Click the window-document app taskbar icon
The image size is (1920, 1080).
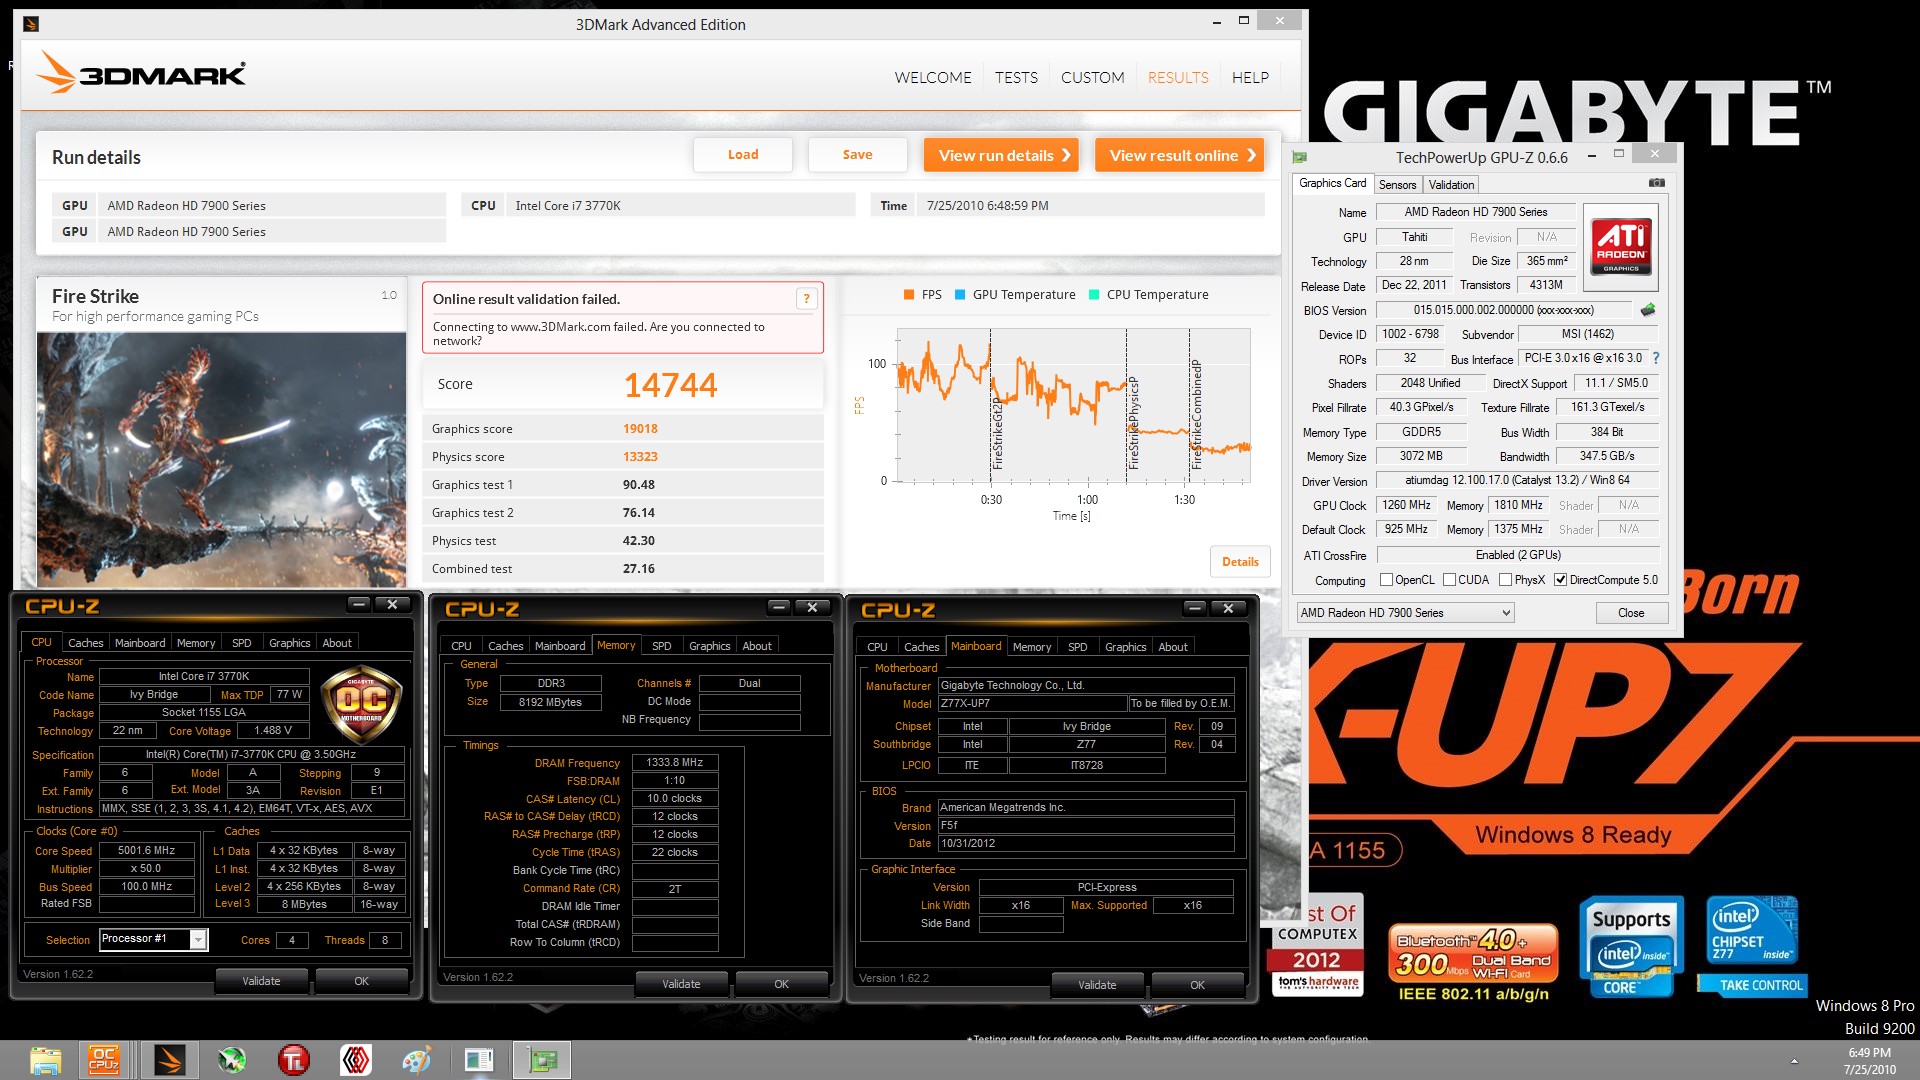(479, 1060)
